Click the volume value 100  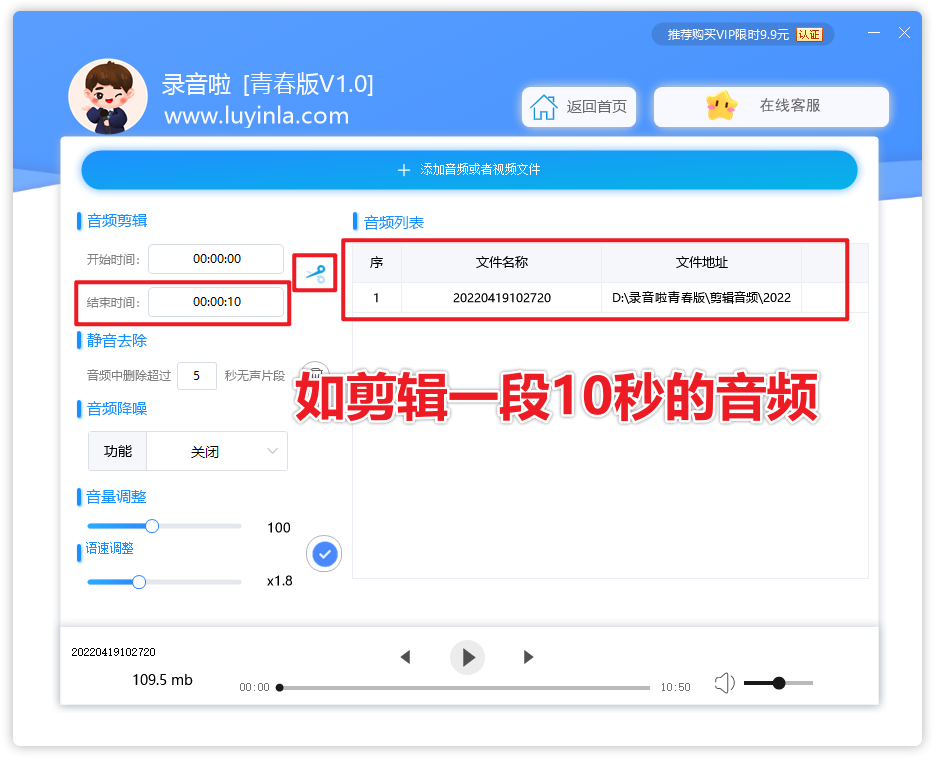coord(279,528)
